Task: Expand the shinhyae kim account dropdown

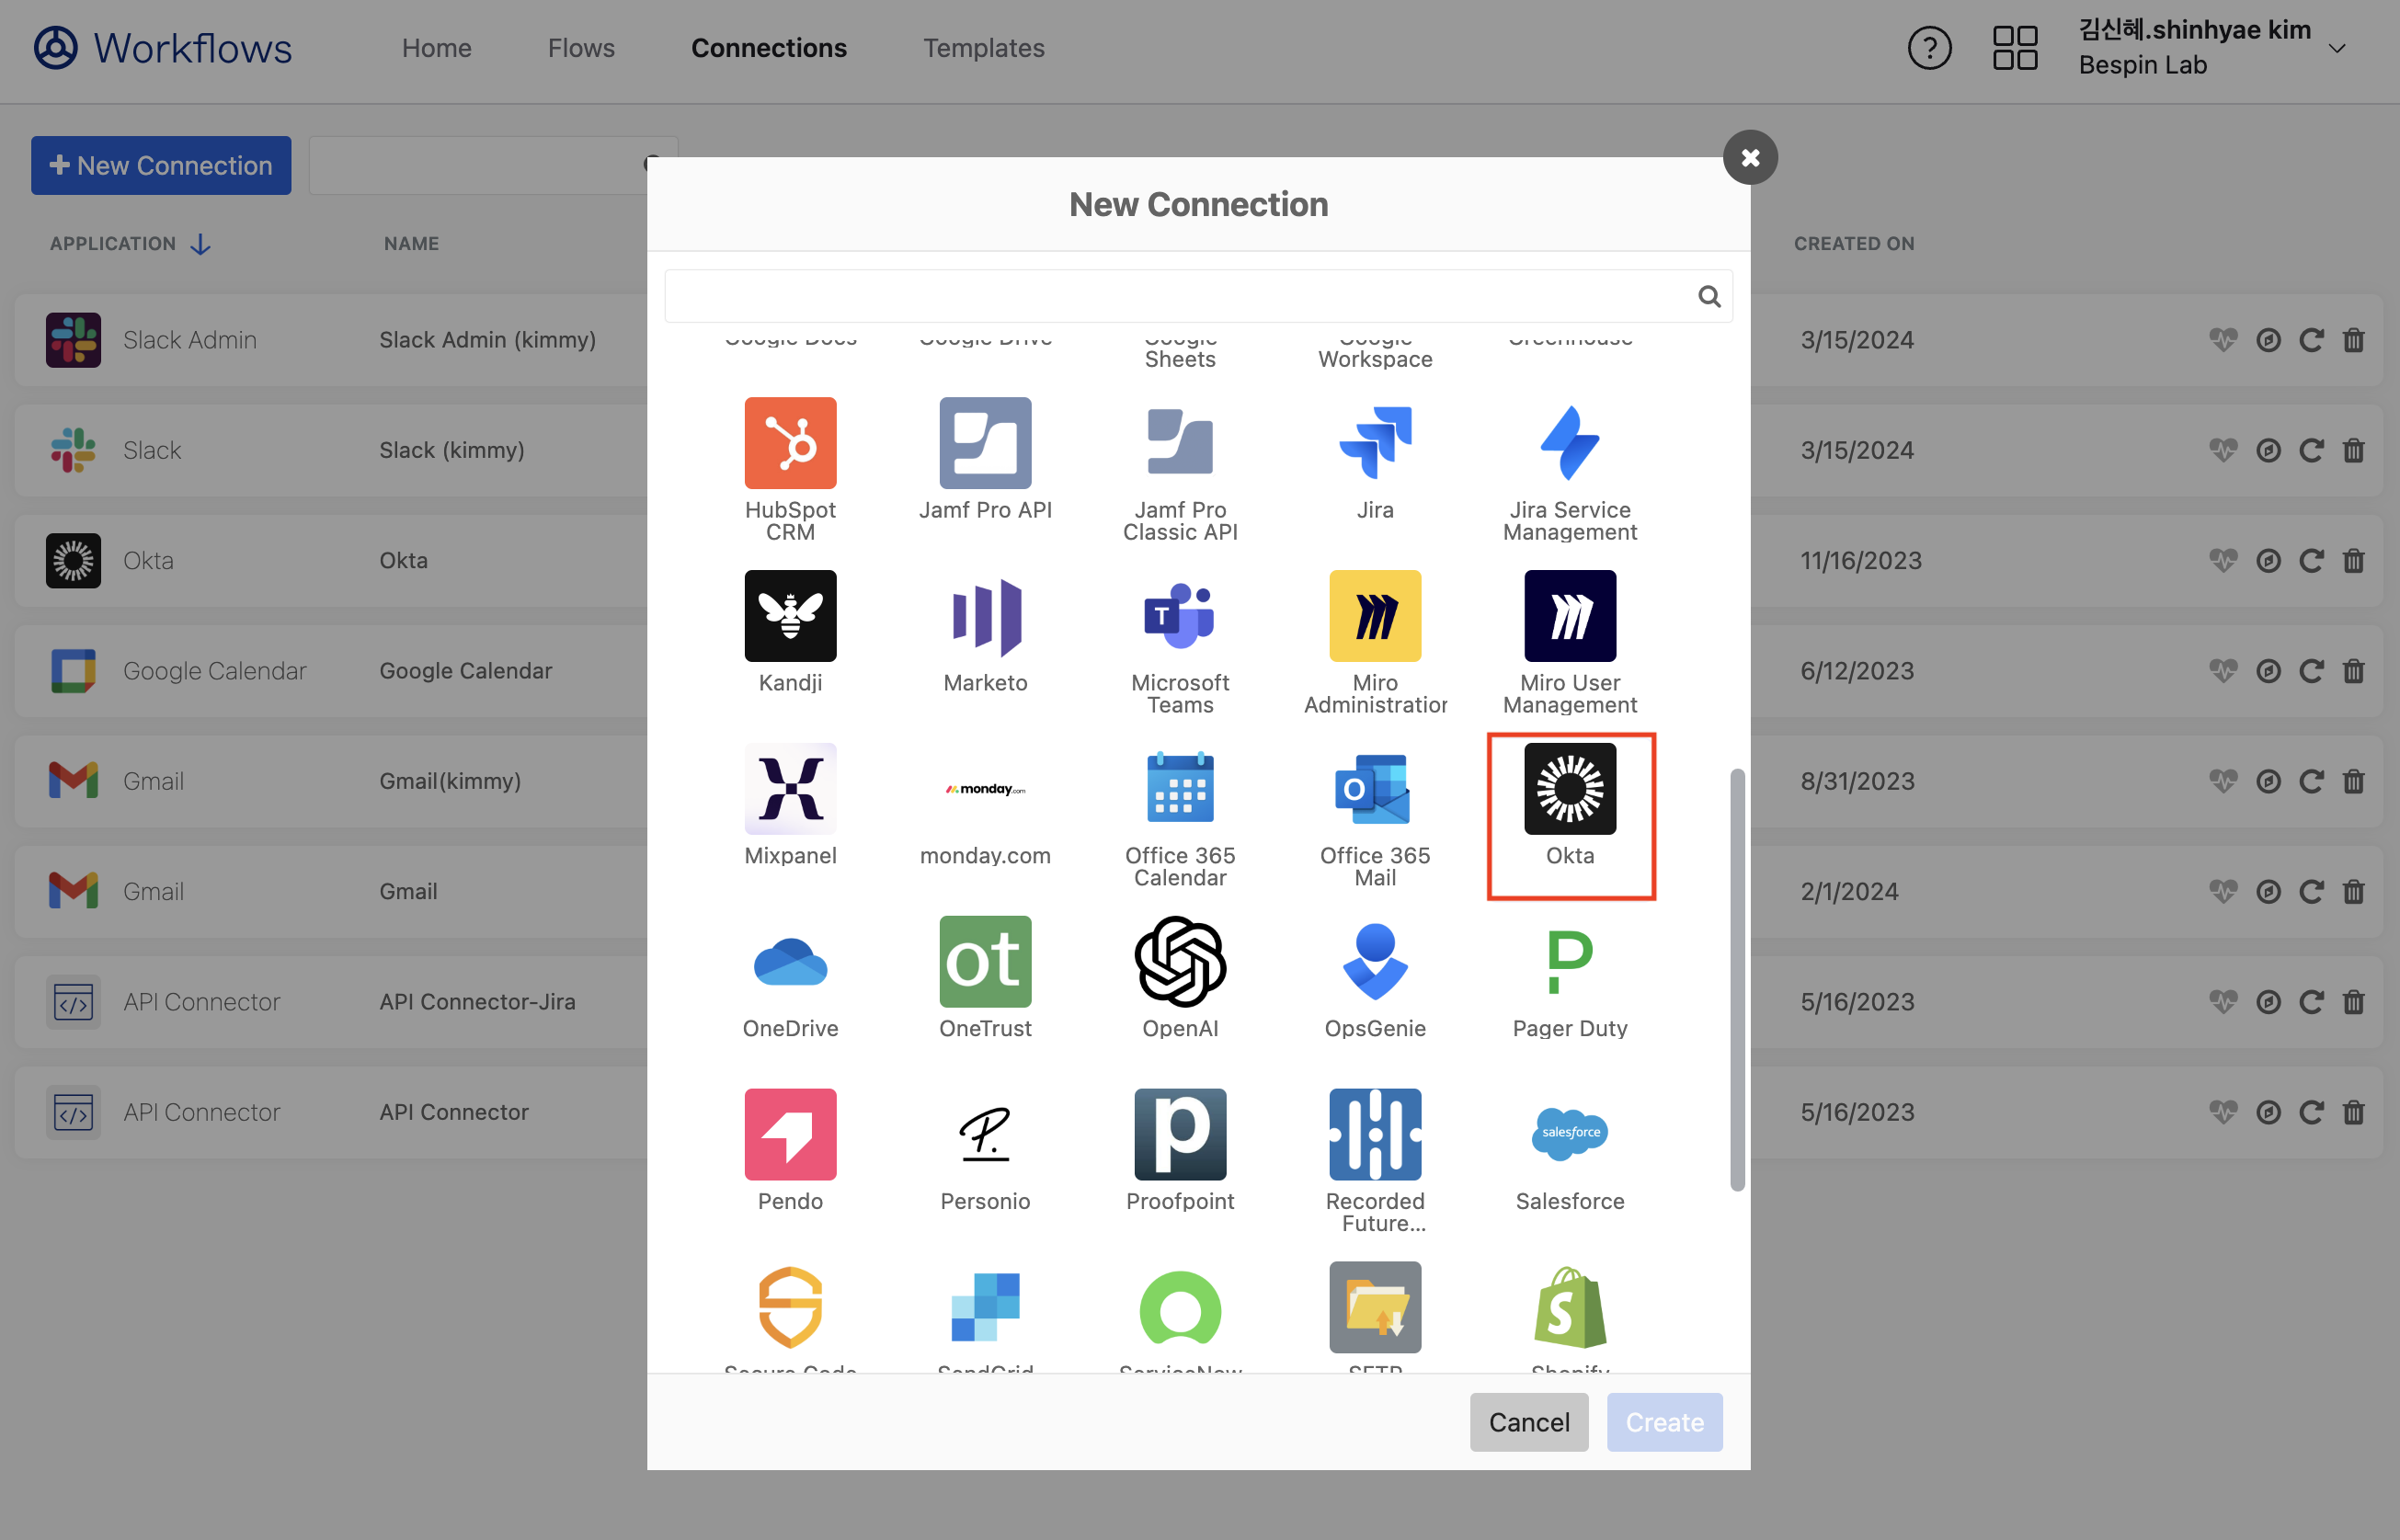Action: click(2336, 48)
